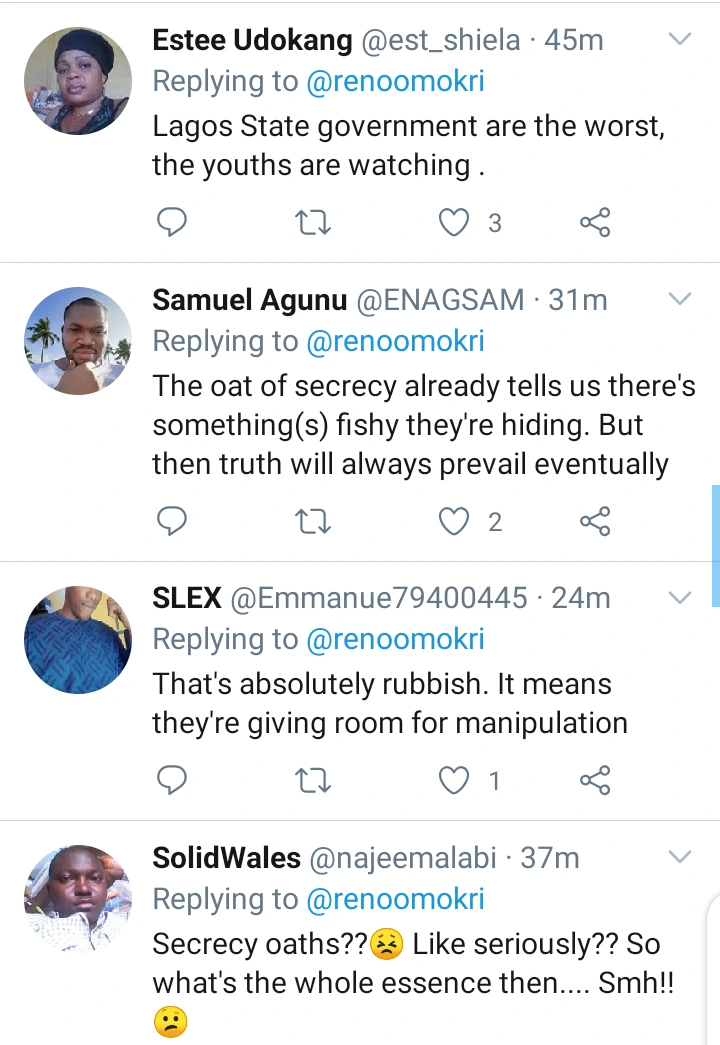Retweet Samuel Agunu's tweet
The height and width of the screenshot is (1045, 720).
(314, 521)
